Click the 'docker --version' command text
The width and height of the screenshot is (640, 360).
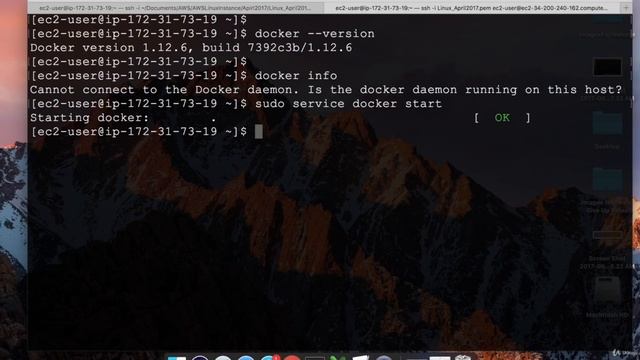tap(314, 34)
